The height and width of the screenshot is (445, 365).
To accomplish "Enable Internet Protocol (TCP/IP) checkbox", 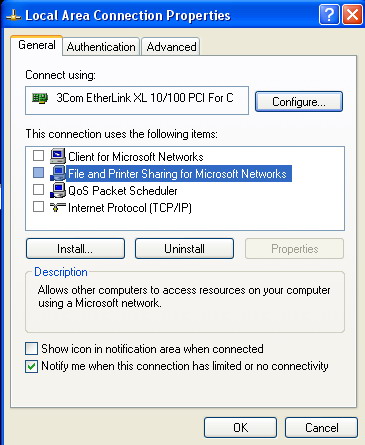I will pyautogui.click(x=38, y=207).
